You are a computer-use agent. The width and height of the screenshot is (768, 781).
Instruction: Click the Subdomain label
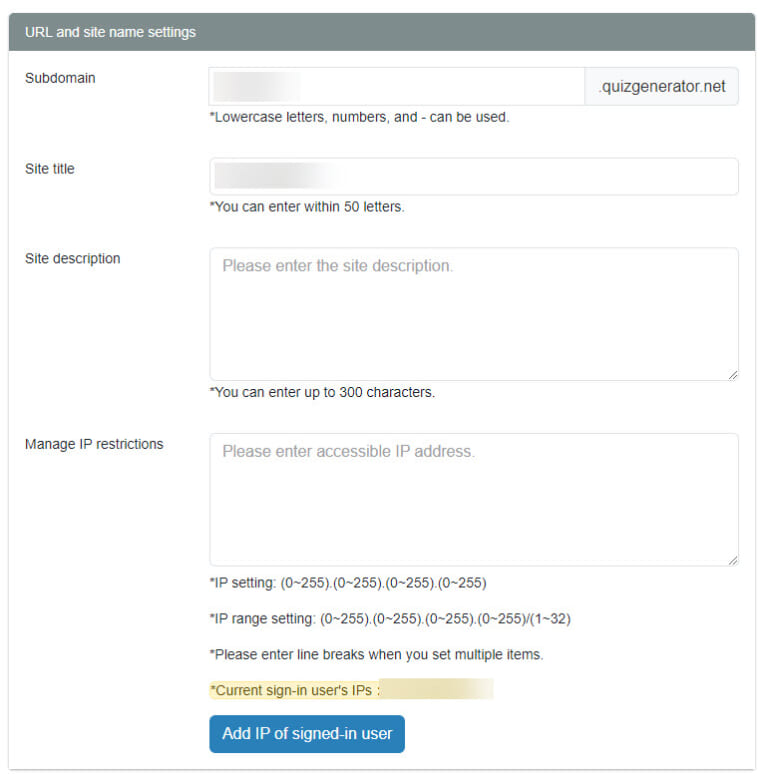(x=60, y=78)
